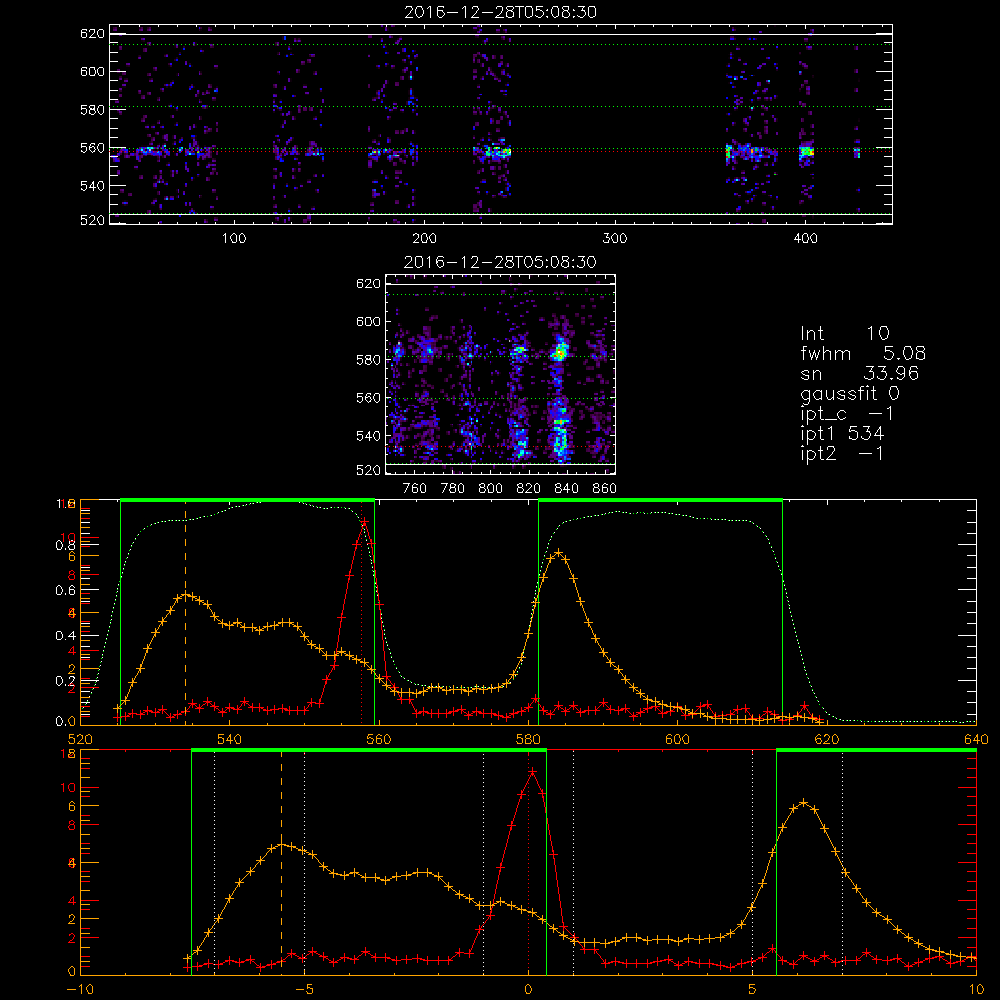The width and height of the screenshot is (1000, 1000).
Task: Click the profile plot x-axis label 600
Action: (677, 739)
